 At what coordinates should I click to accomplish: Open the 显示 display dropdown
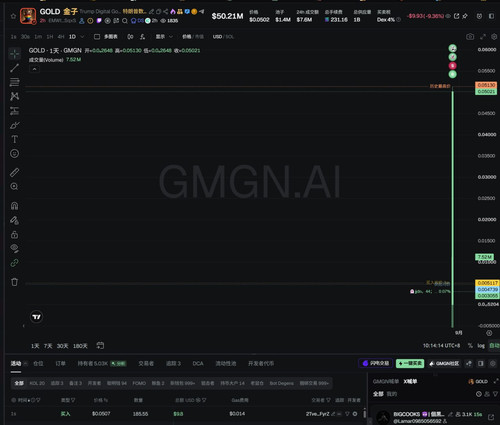coord(164,37)
